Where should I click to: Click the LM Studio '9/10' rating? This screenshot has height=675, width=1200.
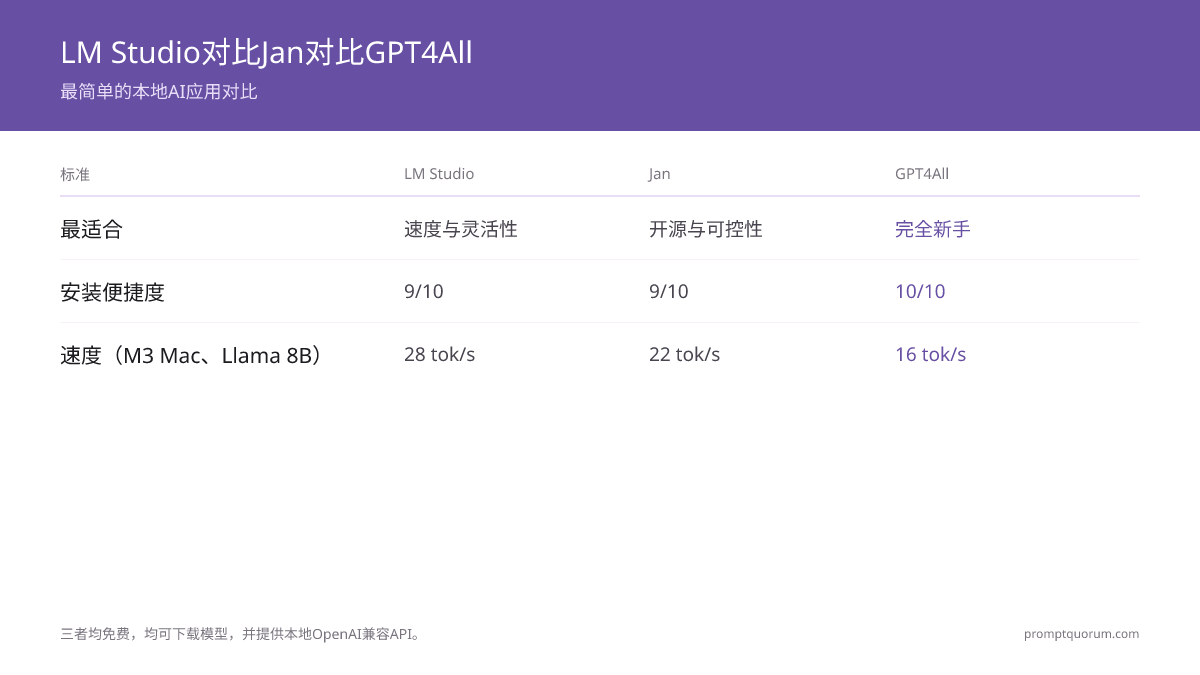click(x=424, y=292)
